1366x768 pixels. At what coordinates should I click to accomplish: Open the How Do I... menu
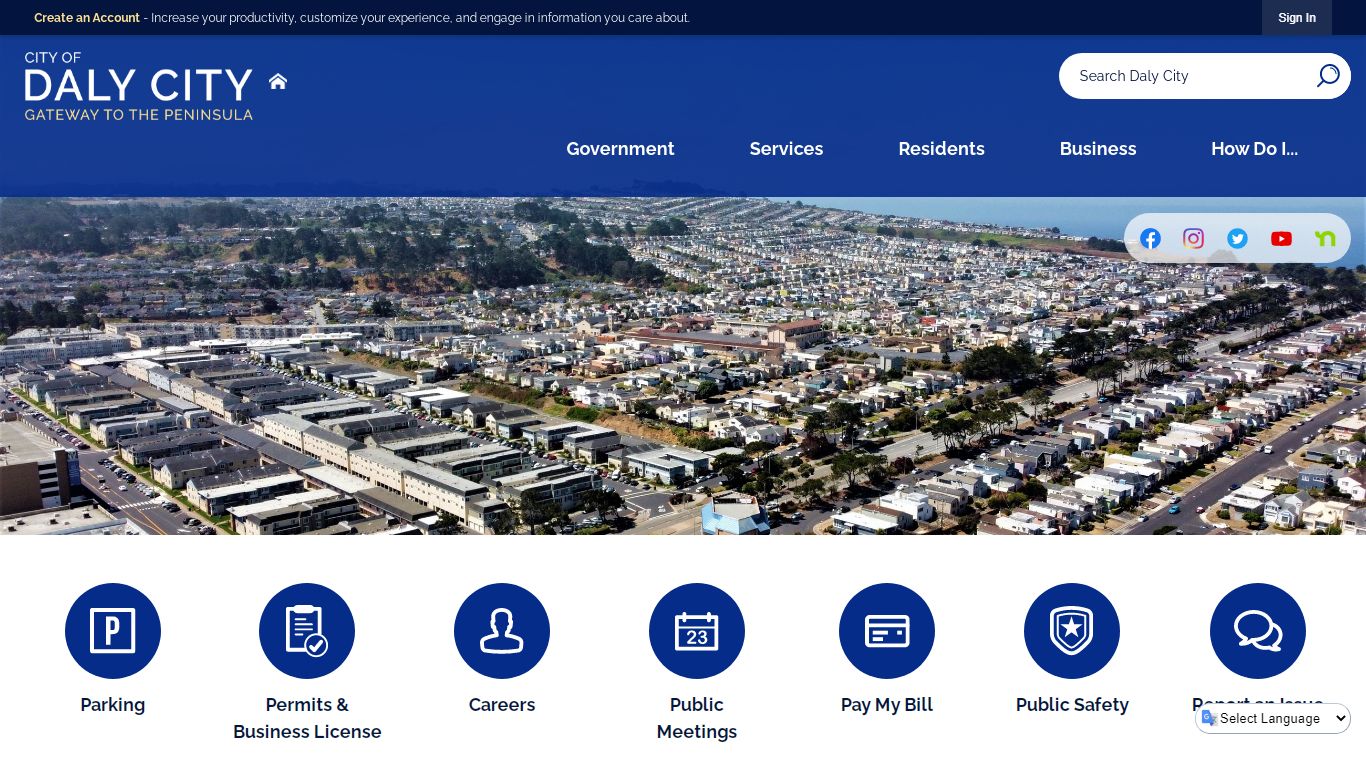[1254, 148]
